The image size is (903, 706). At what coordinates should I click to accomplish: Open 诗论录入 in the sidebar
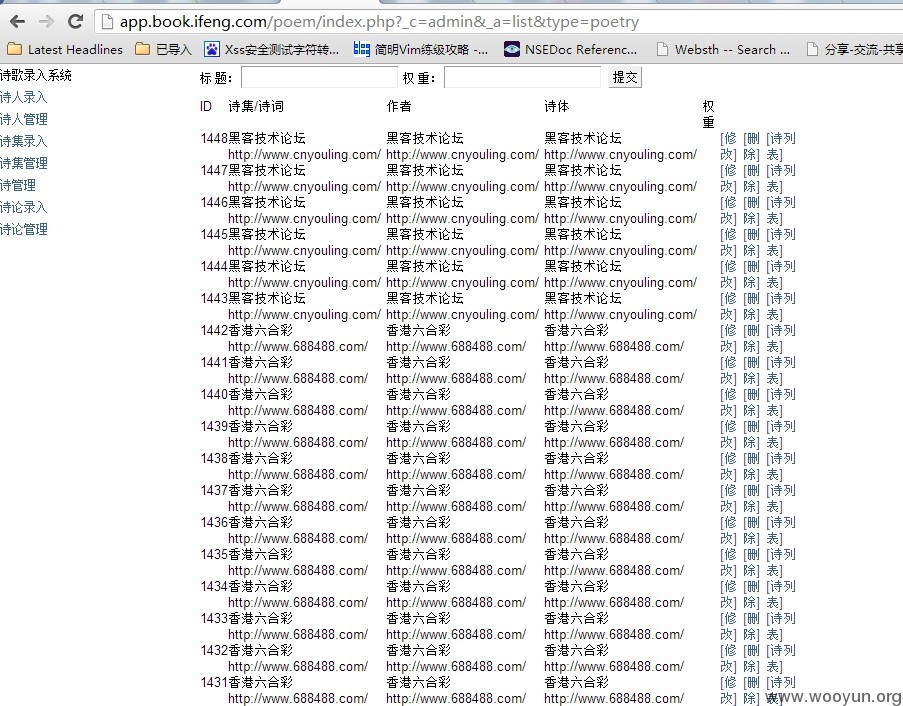(x=24, y=207)
